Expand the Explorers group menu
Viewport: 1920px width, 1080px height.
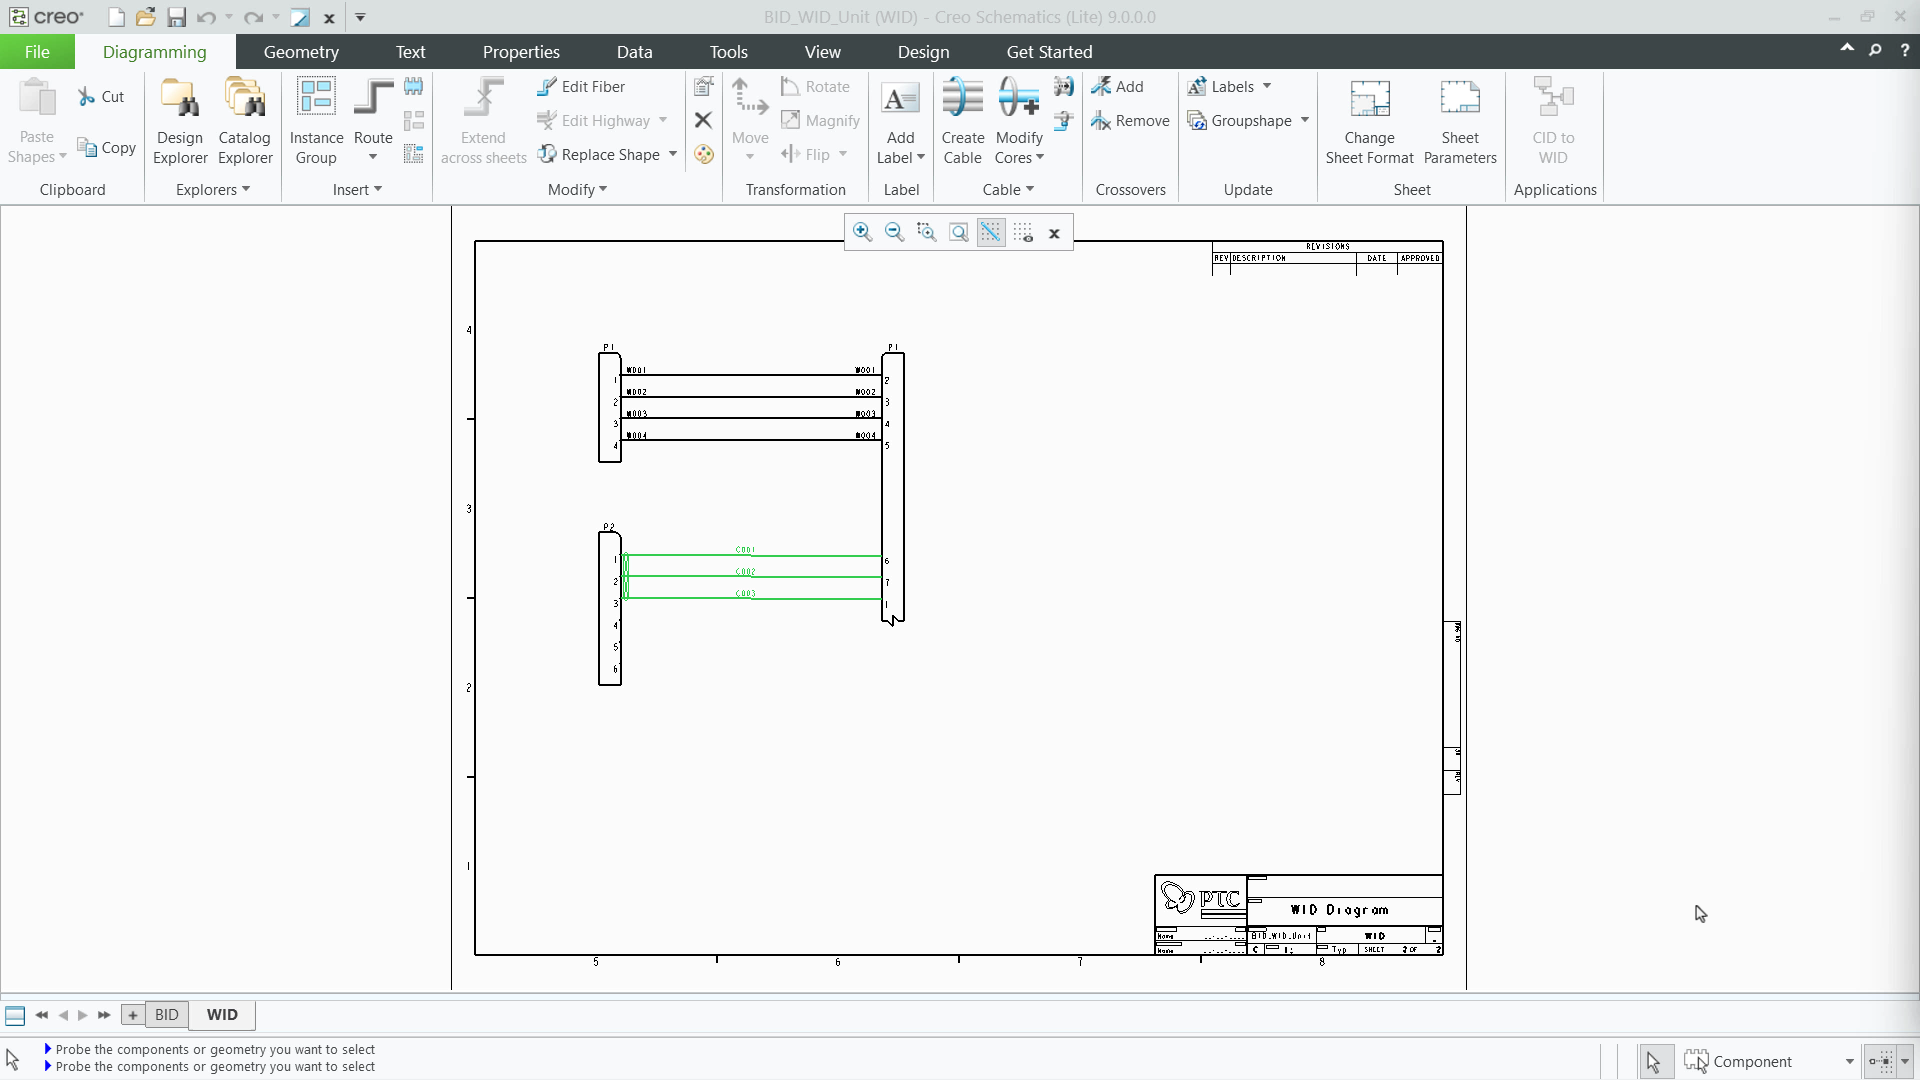coord(213,190)
